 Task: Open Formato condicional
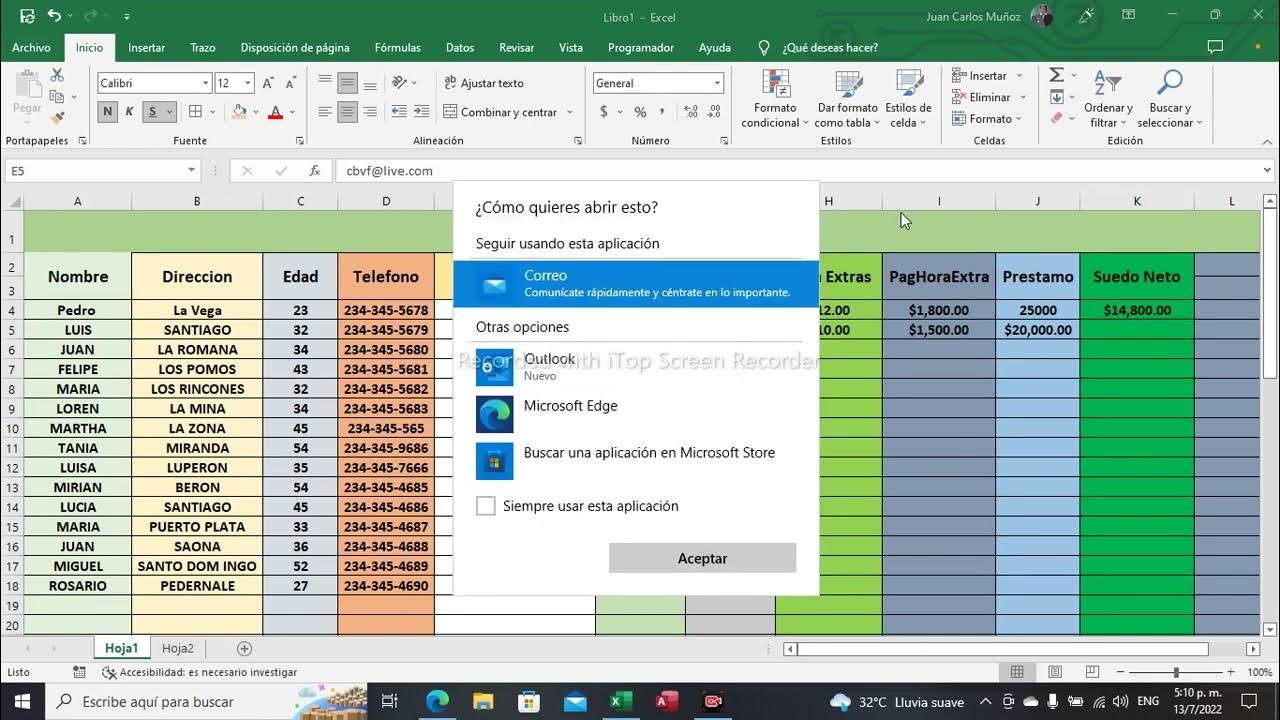775,99
